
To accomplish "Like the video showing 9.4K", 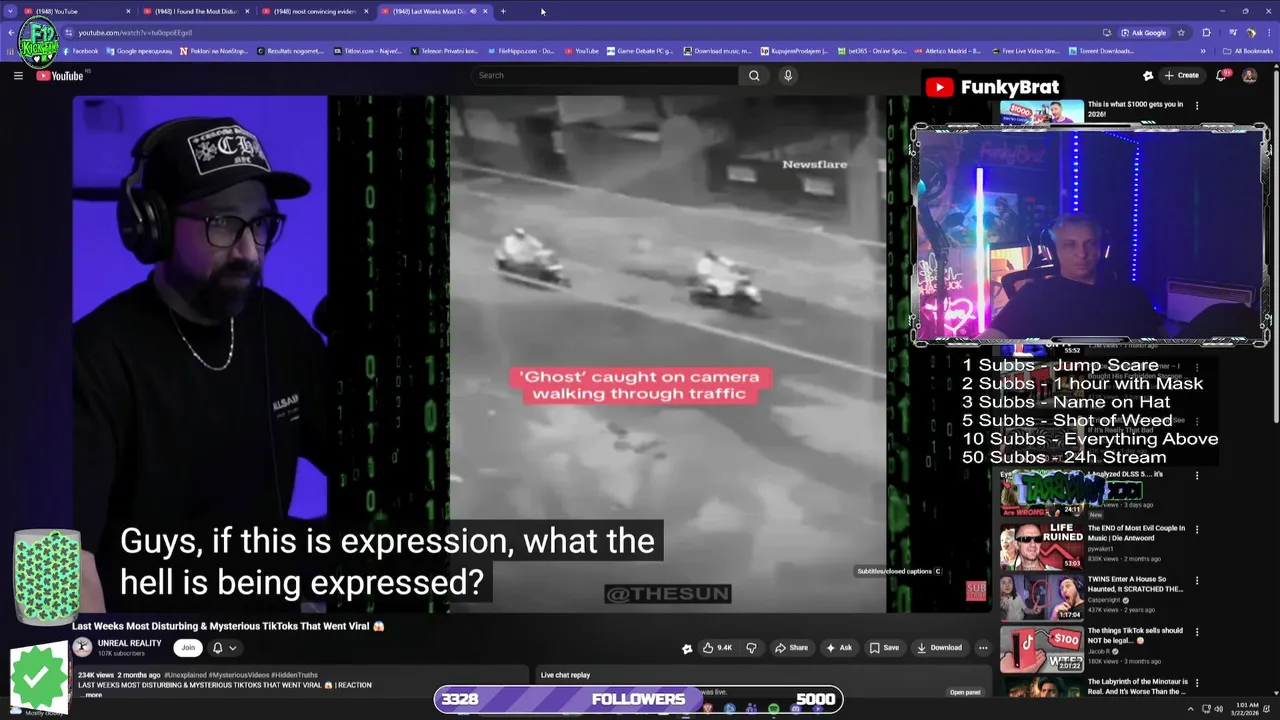I will click(717, 647).
